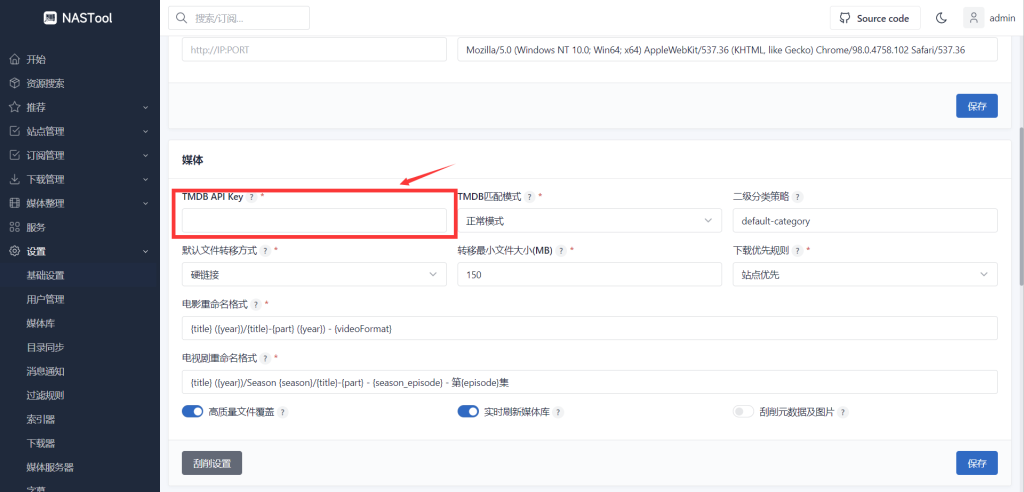Click help icon beside TMDB API Key
This screenshot has width=1024, height=492.
coord(251,197)
